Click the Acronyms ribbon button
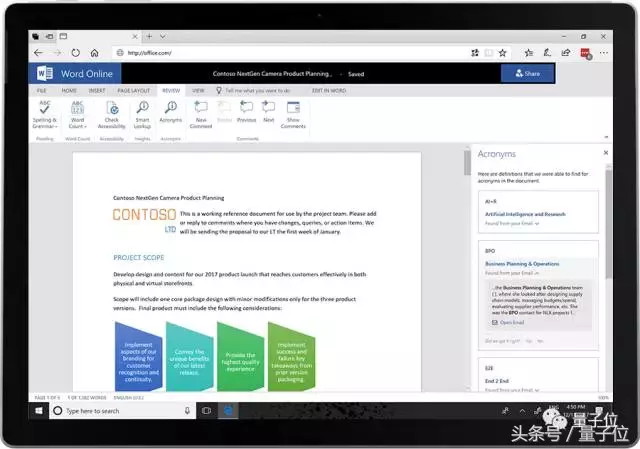This screenshot has width=640, height=449. pos(171,112)
